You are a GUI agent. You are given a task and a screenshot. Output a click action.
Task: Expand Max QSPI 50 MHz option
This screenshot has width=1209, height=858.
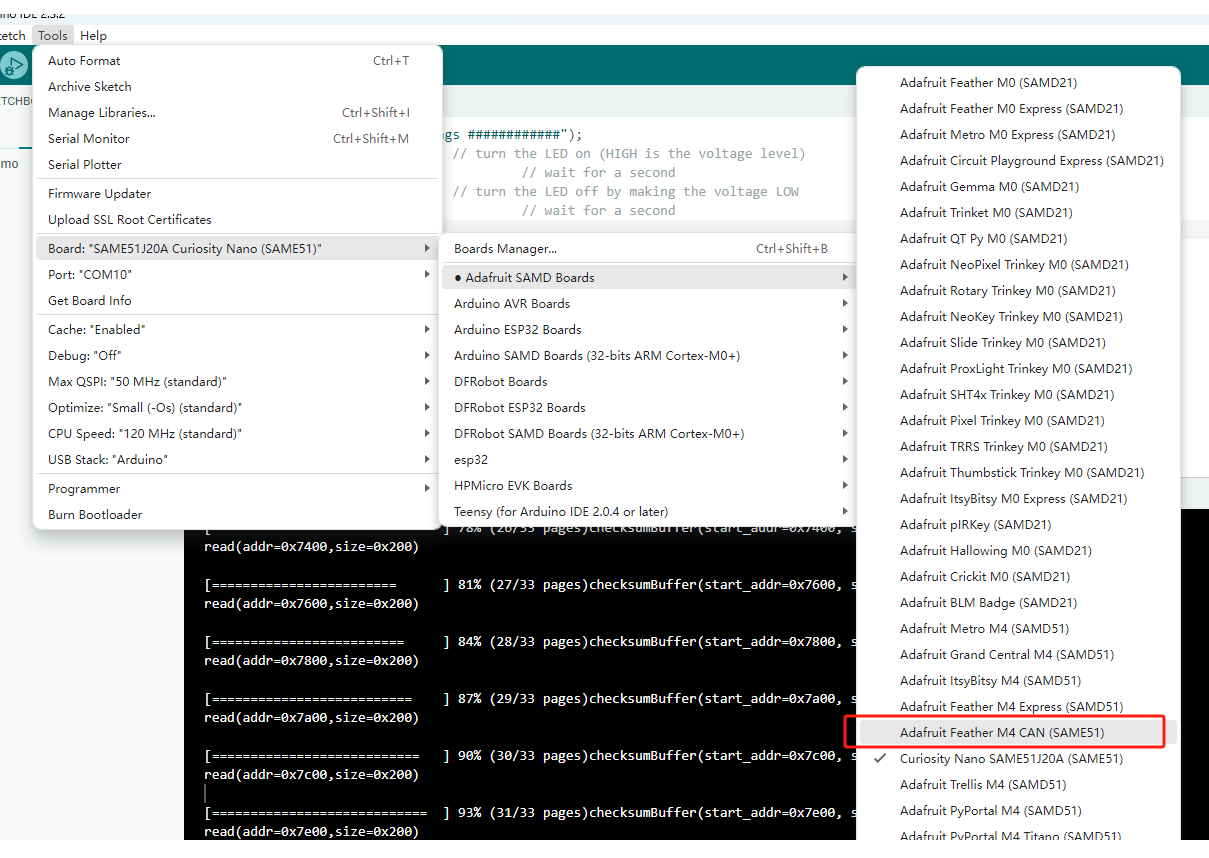238,382
